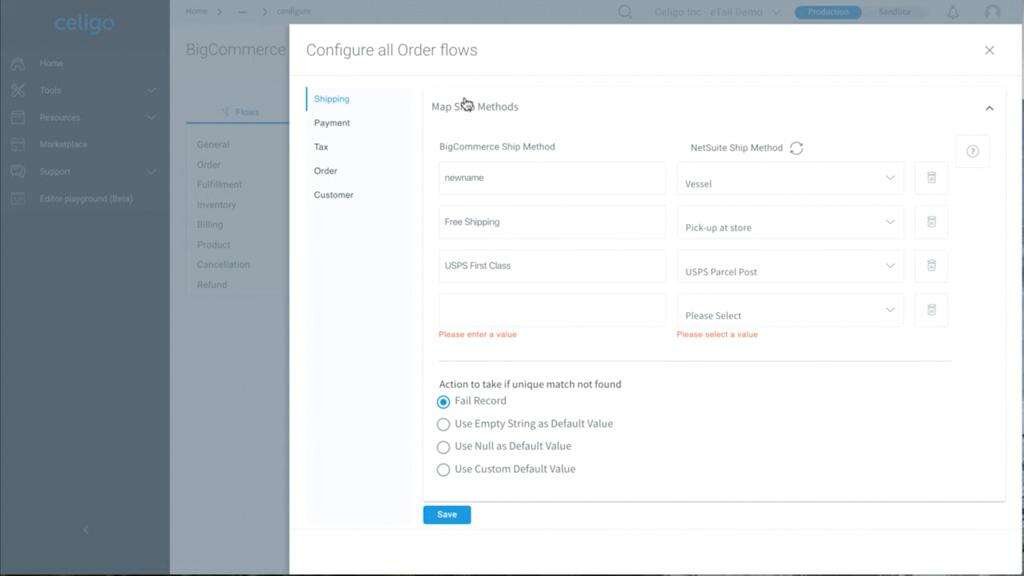Switch environment to Sandbox
Image resolution: width=1024 pixels, height=576 pixels.
pyautogui.click(x=894, y=12)
